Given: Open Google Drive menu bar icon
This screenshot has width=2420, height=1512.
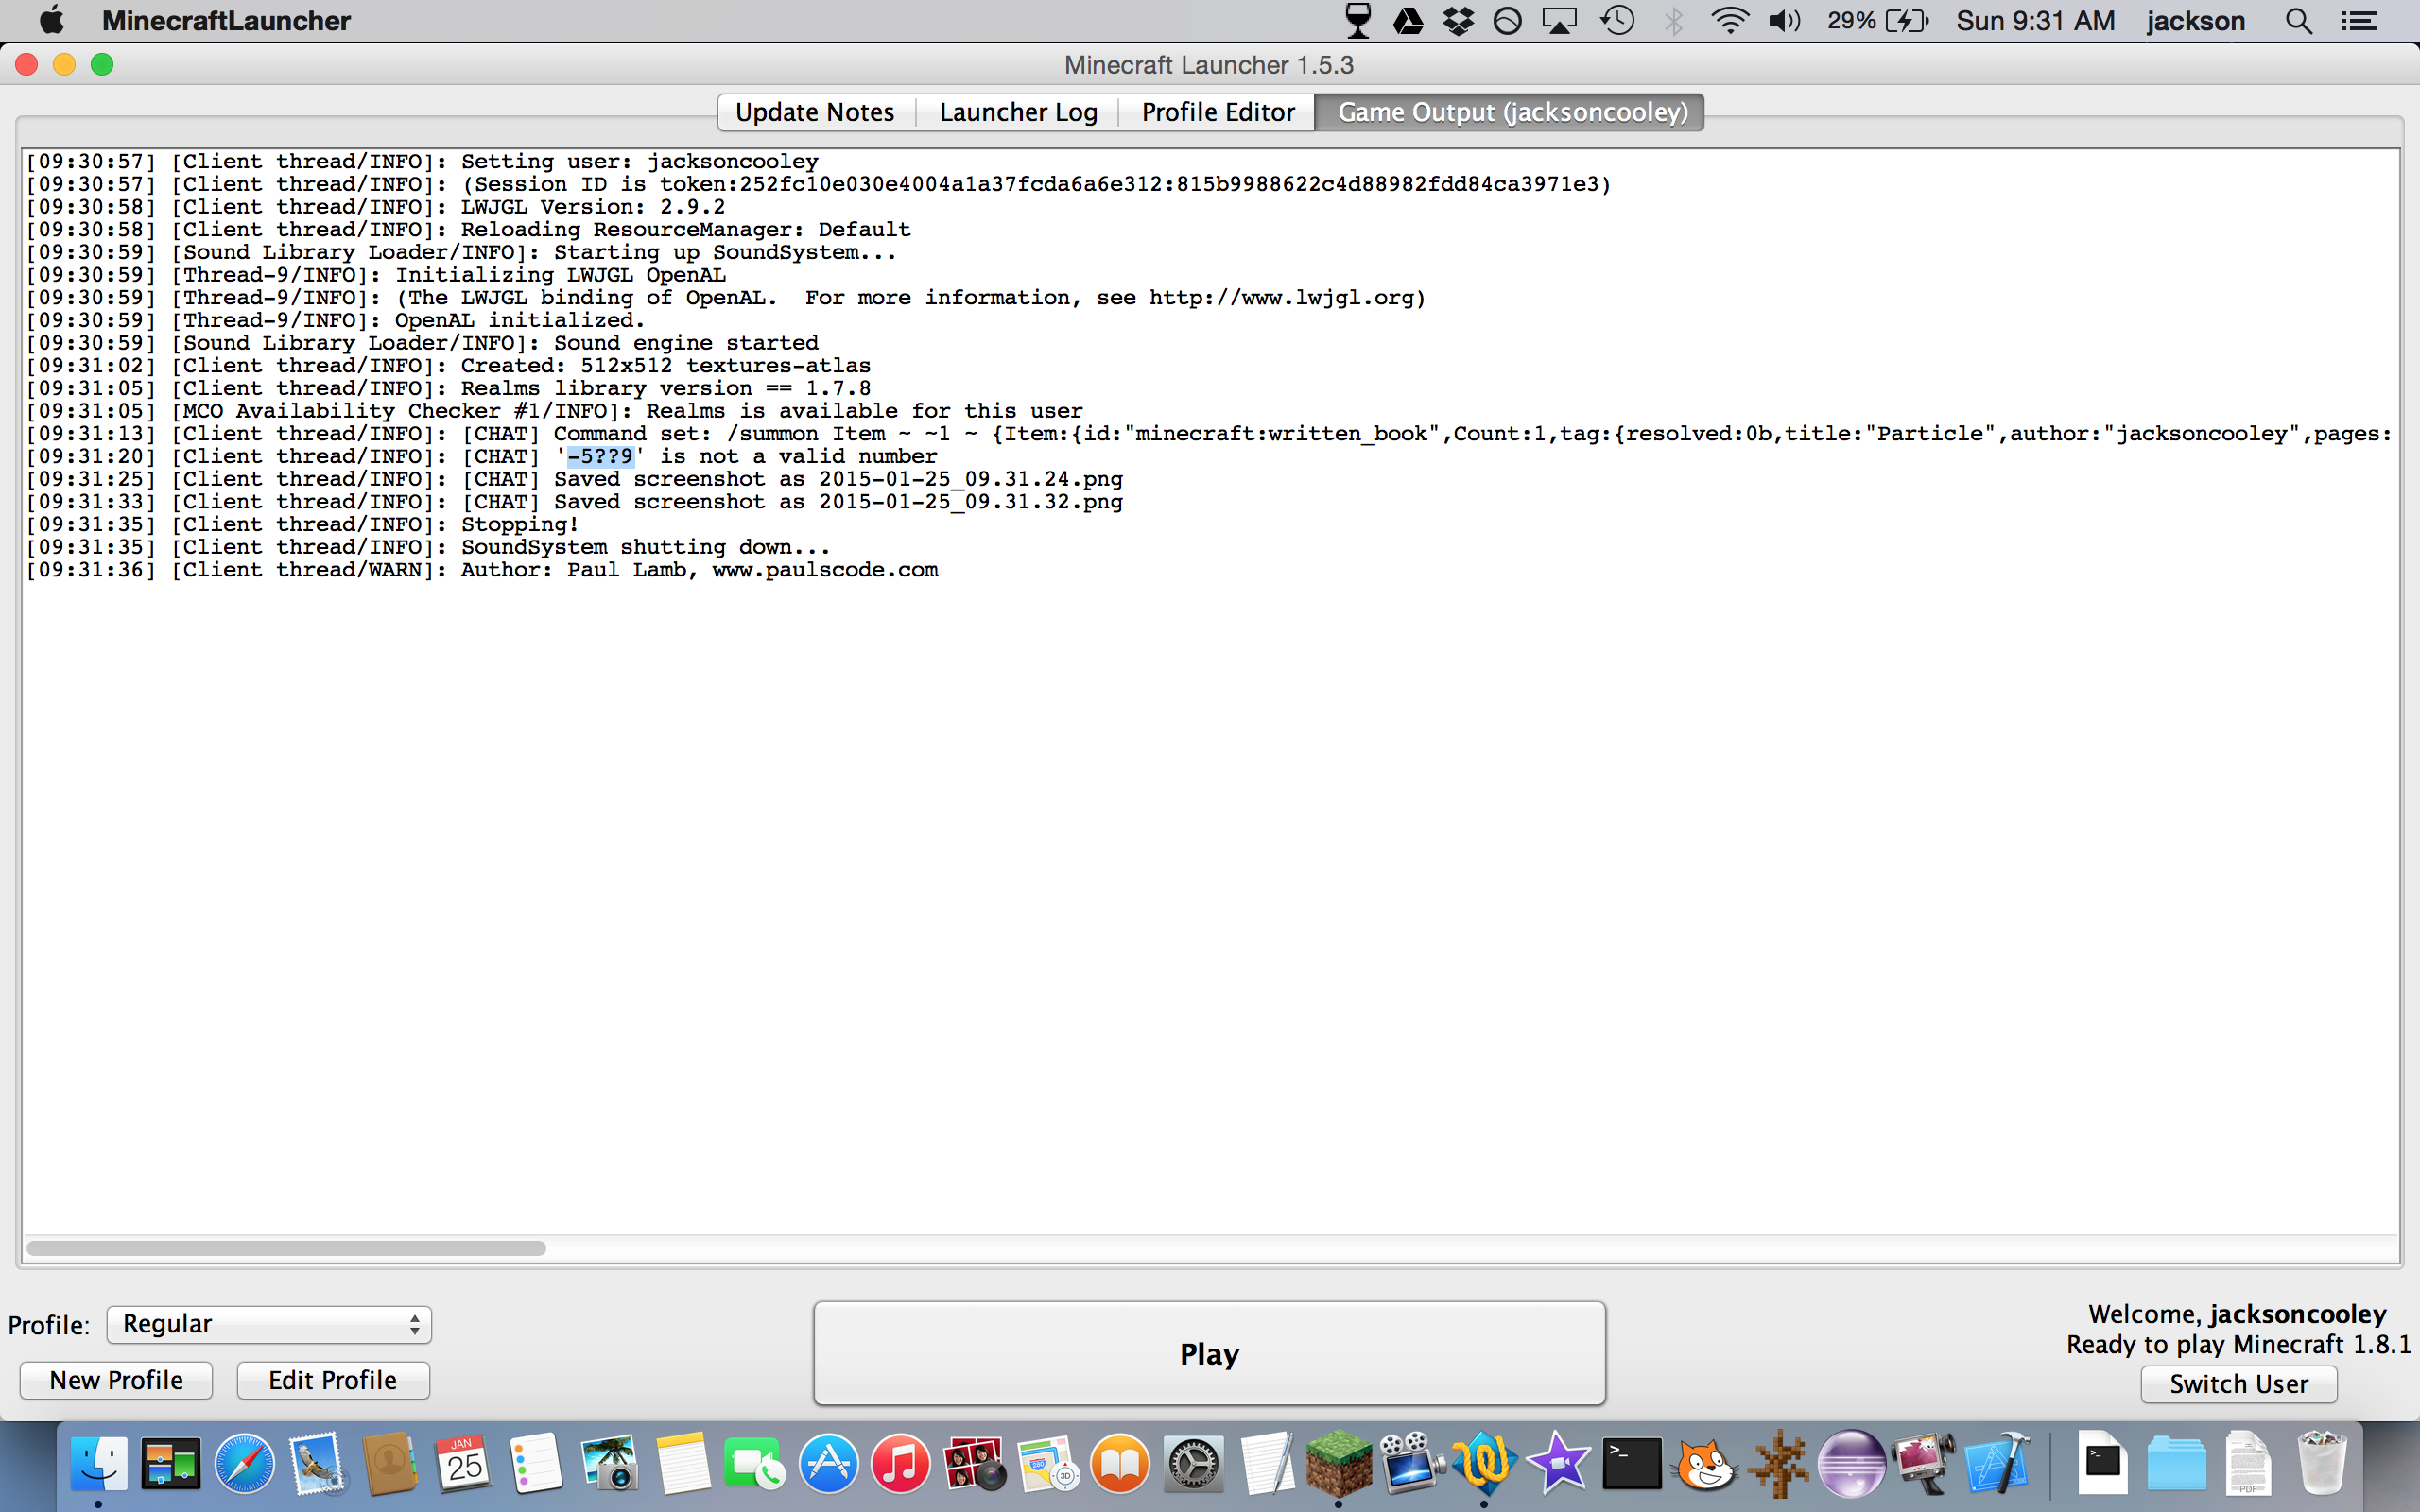Looking at the screenshot, I should (1409, 21).
